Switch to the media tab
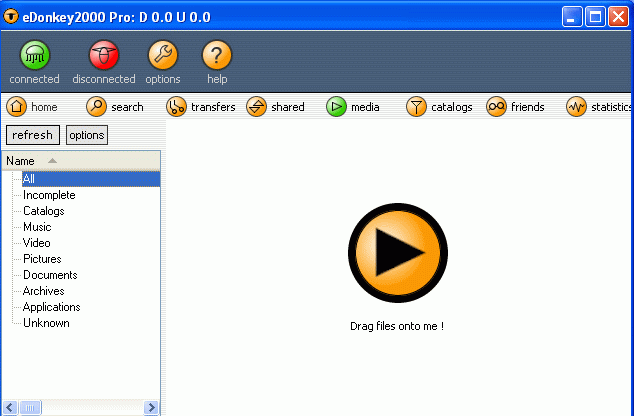Viewport: 634px width, 416px height. (353, 107)
